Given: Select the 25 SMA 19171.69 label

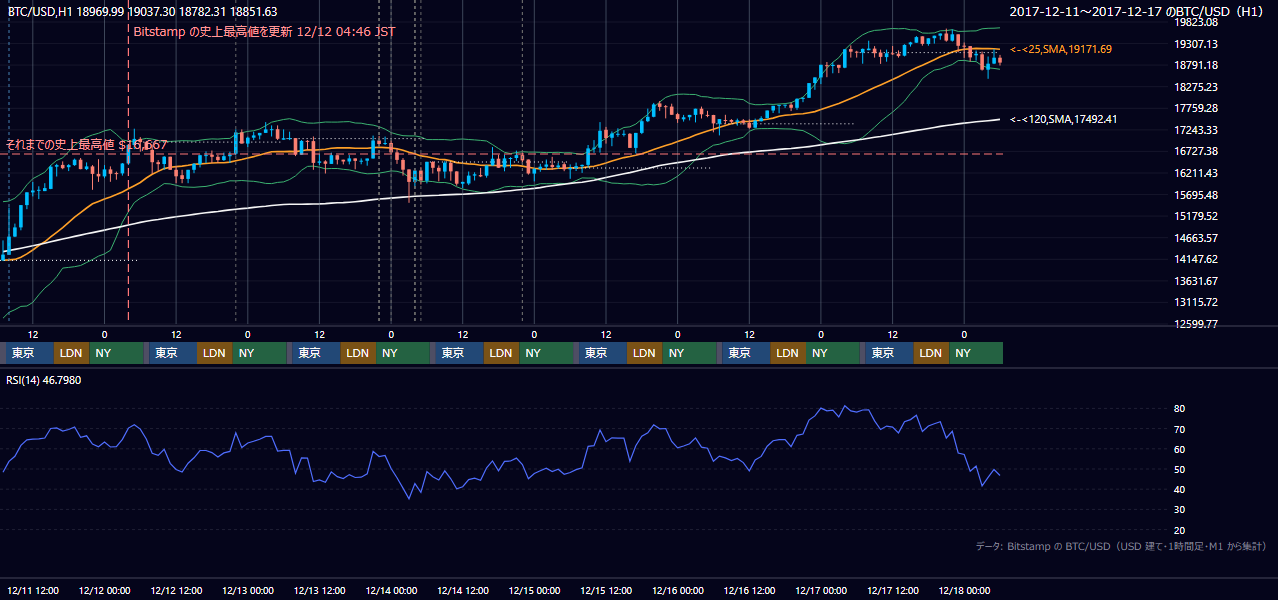Looking at the screenshot, I should click(x=1061, y=49).
